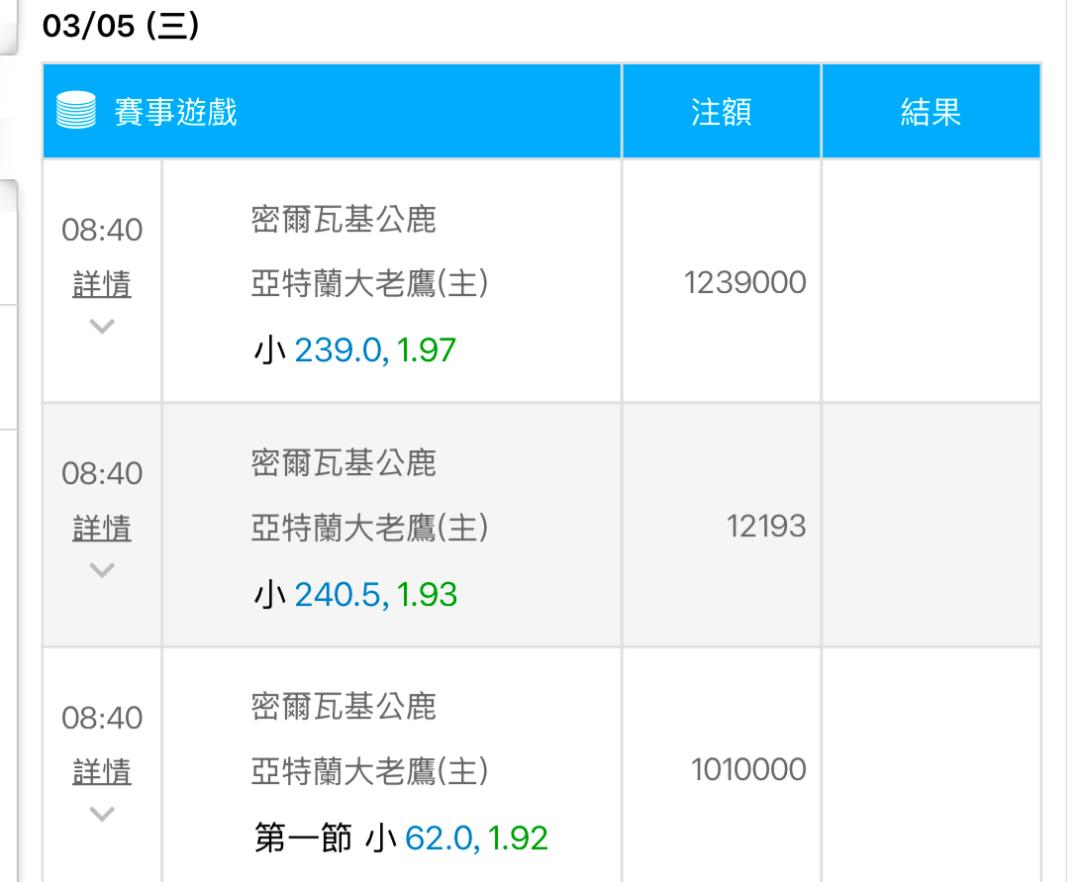1080x882 pixels.
Task: Open 詳情 link for the 12193 bet
Action: pyautogui.click(x=102, y=528)
